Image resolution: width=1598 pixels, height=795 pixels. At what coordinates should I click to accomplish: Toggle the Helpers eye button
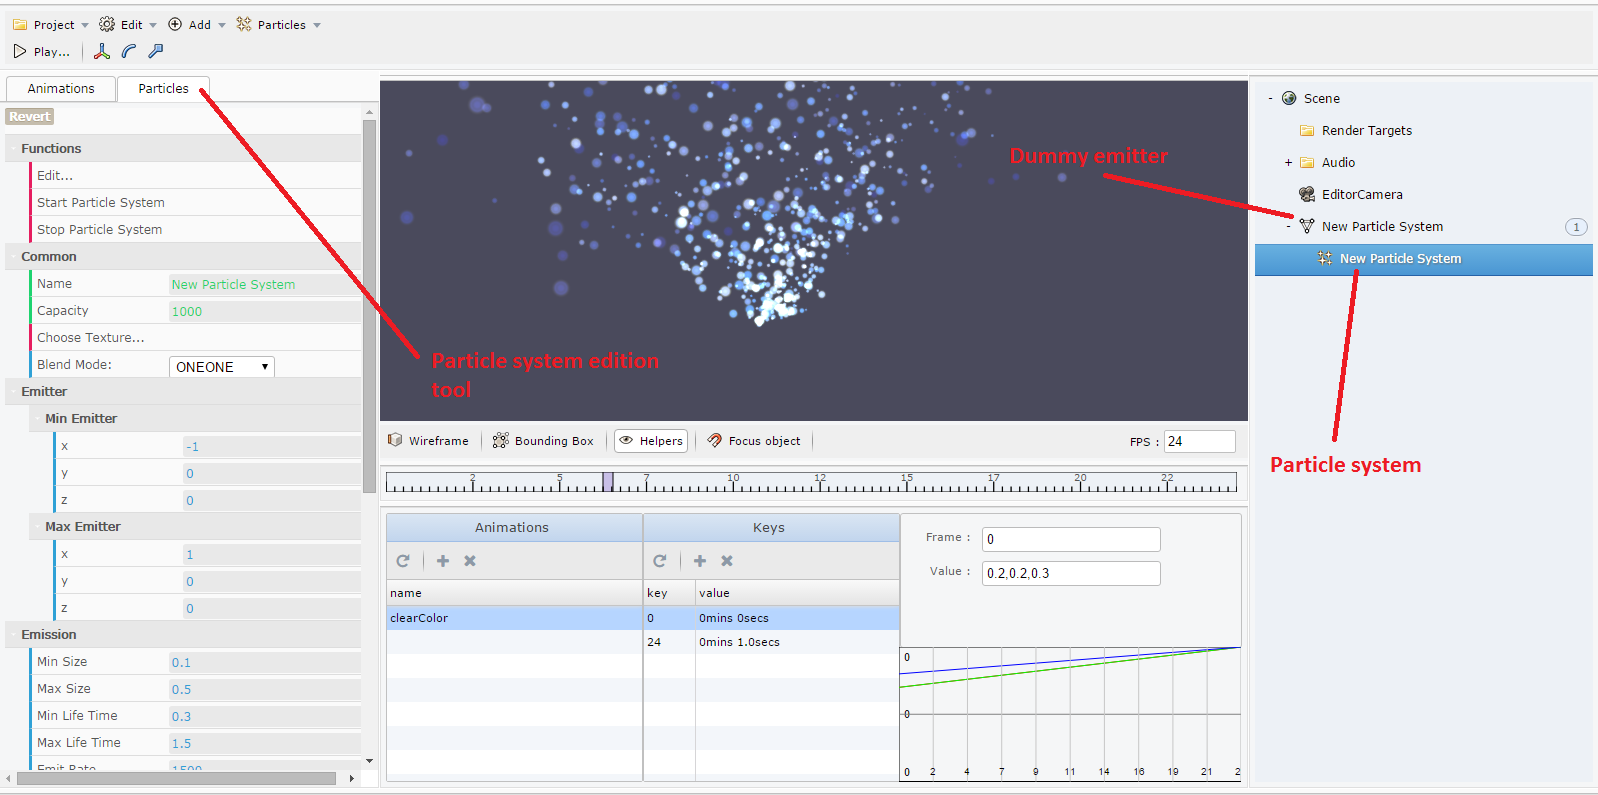pos(651,441)
